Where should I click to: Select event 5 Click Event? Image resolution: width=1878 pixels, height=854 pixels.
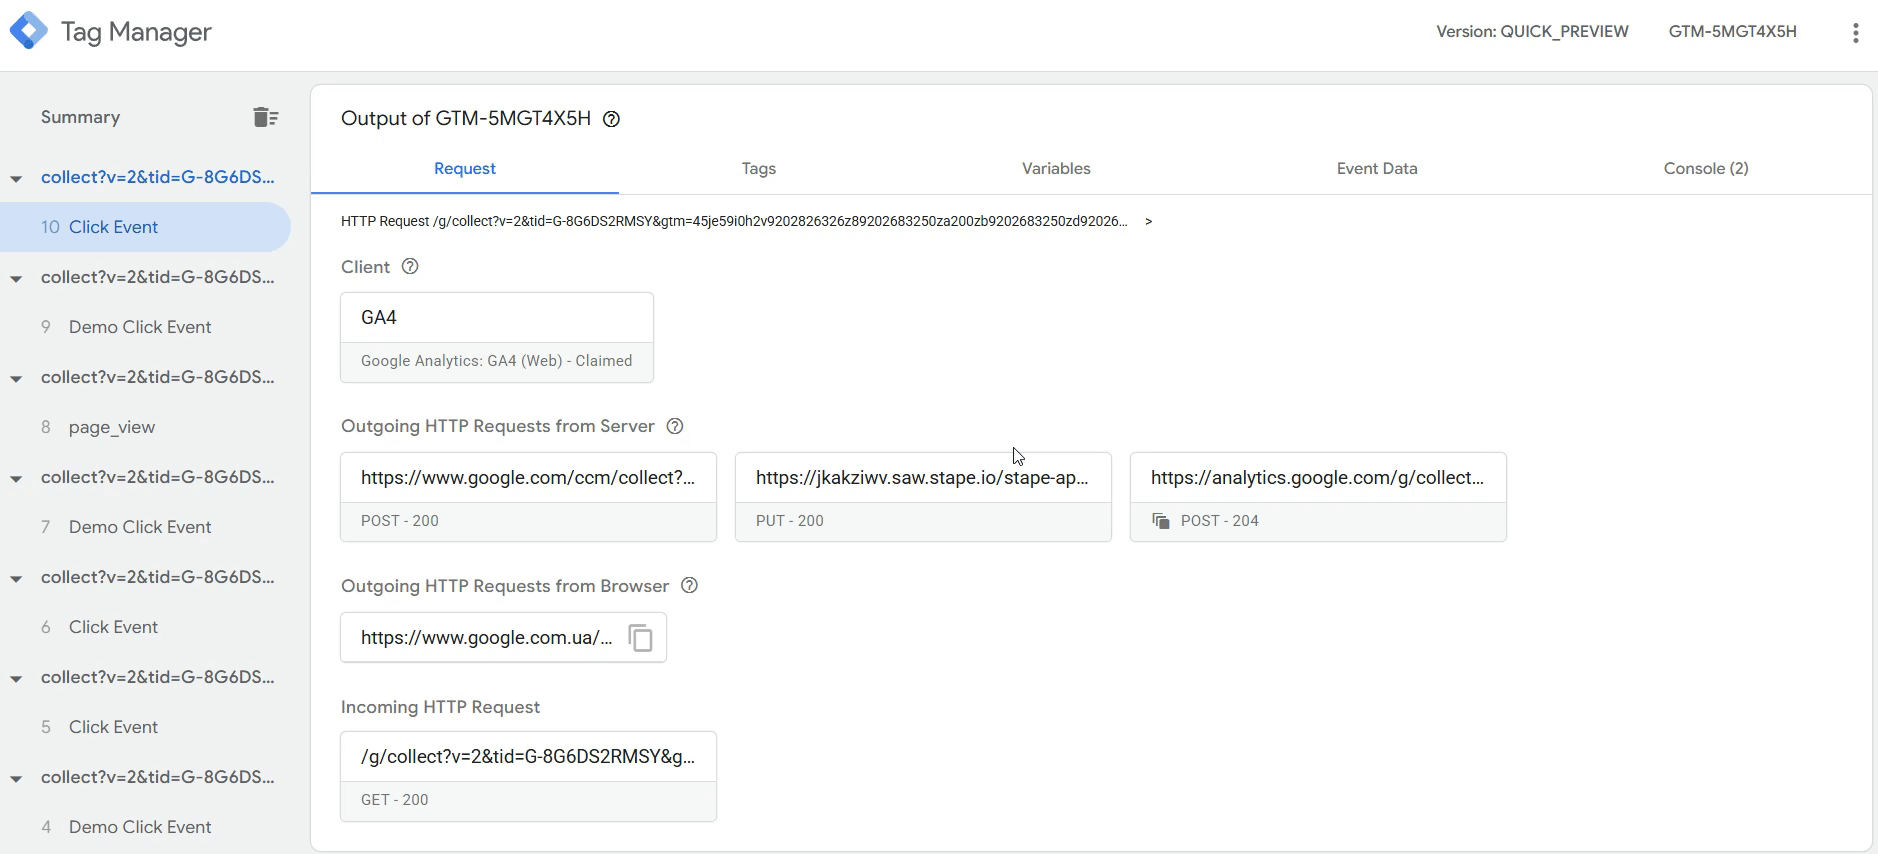pyautogui.click(x=145, y=727)
